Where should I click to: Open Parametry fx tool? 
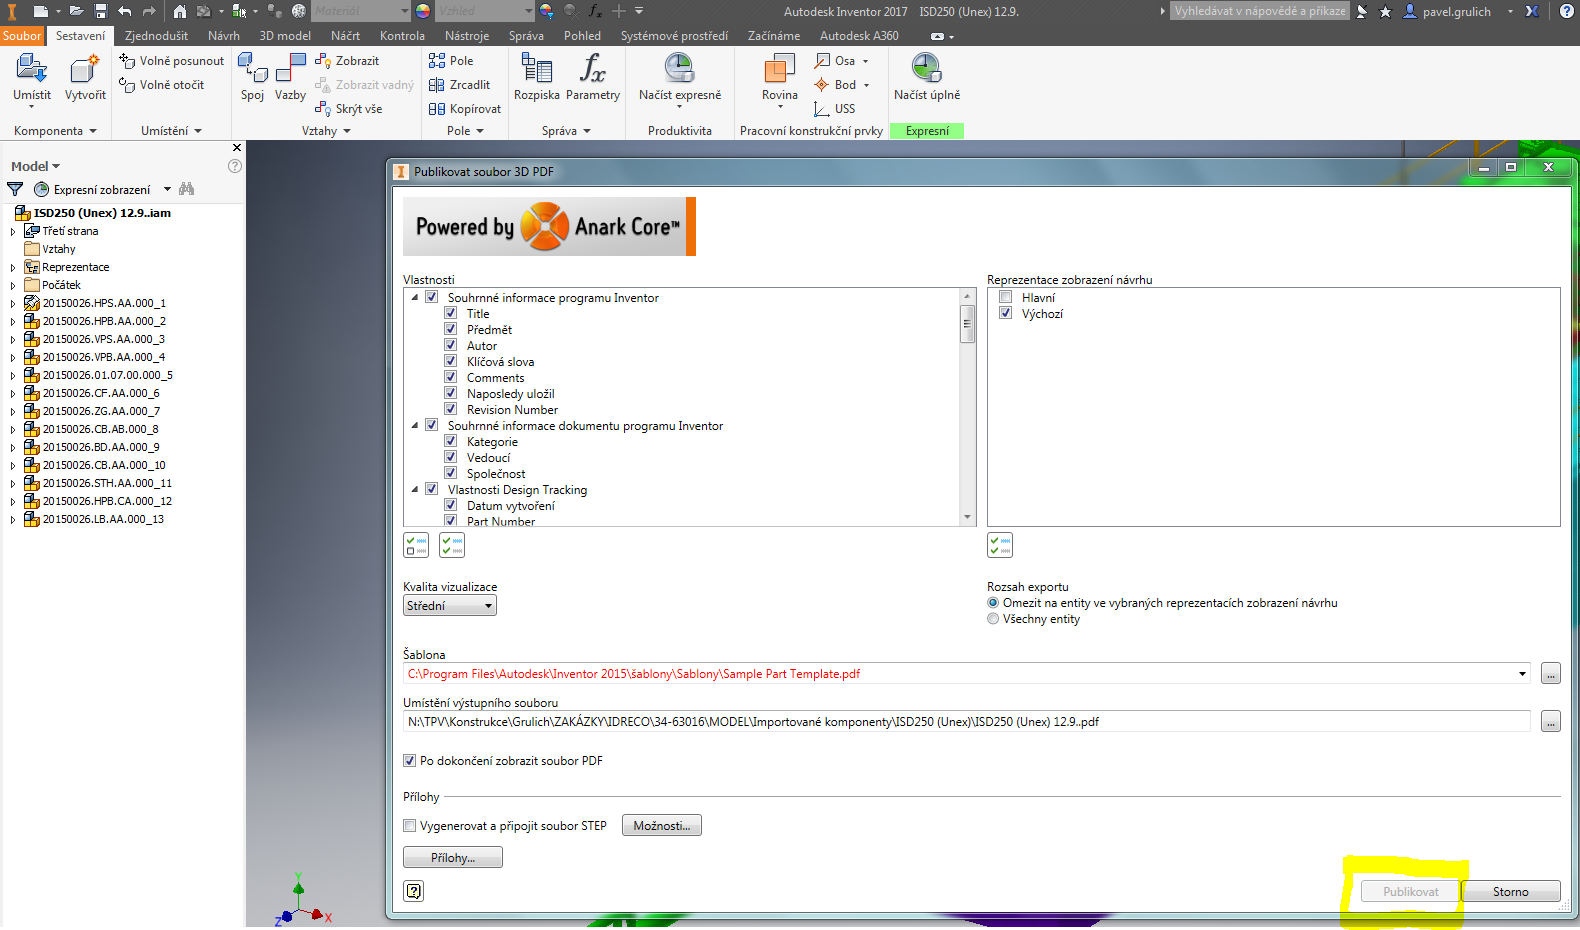[593, 78]
